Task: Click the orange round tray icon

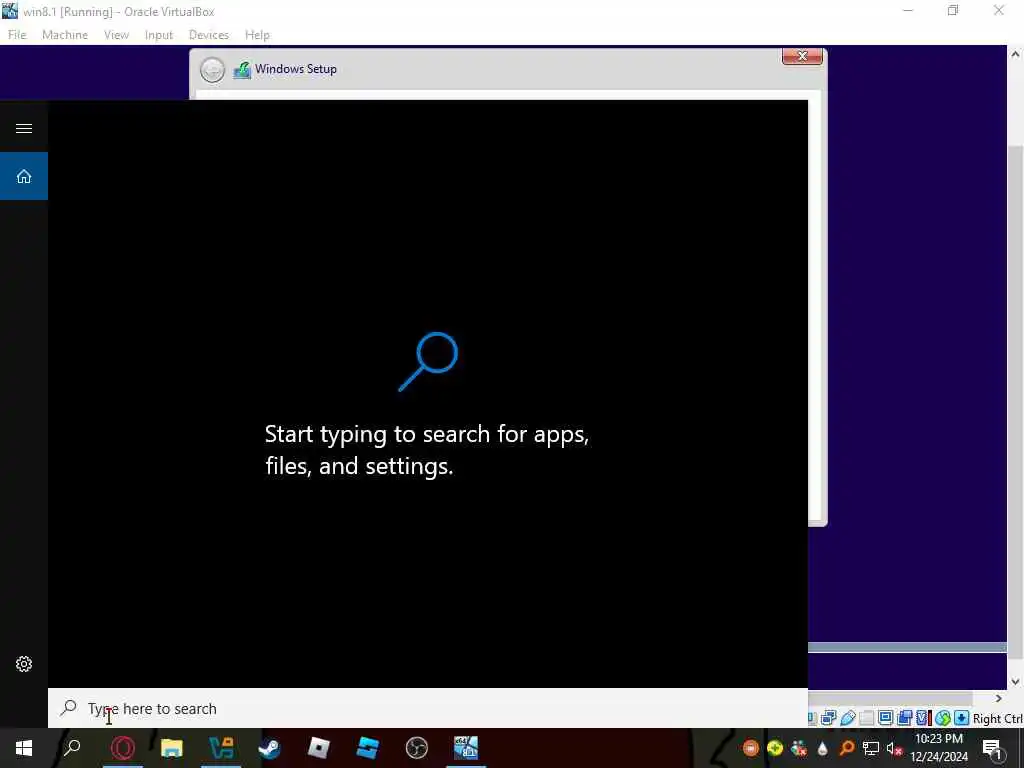Action: tap(751, 748)
